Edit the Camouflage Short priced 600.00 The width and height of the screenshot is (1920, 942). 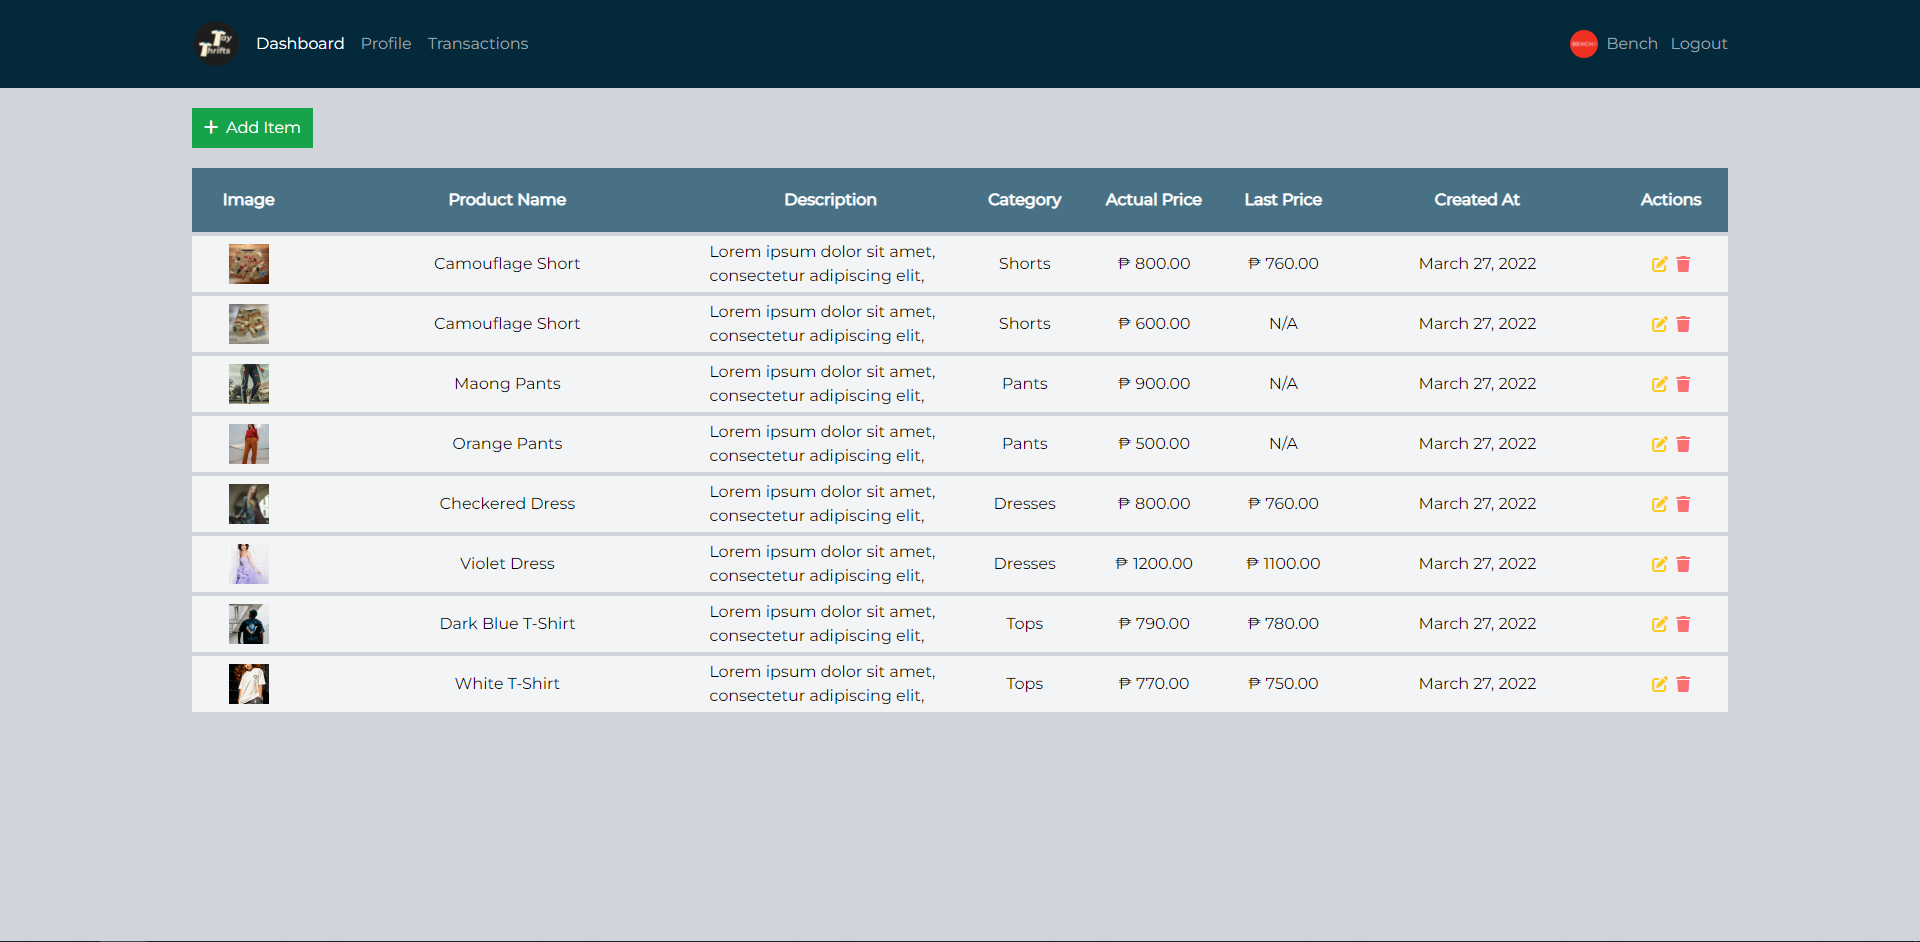tap(1659, 324)
